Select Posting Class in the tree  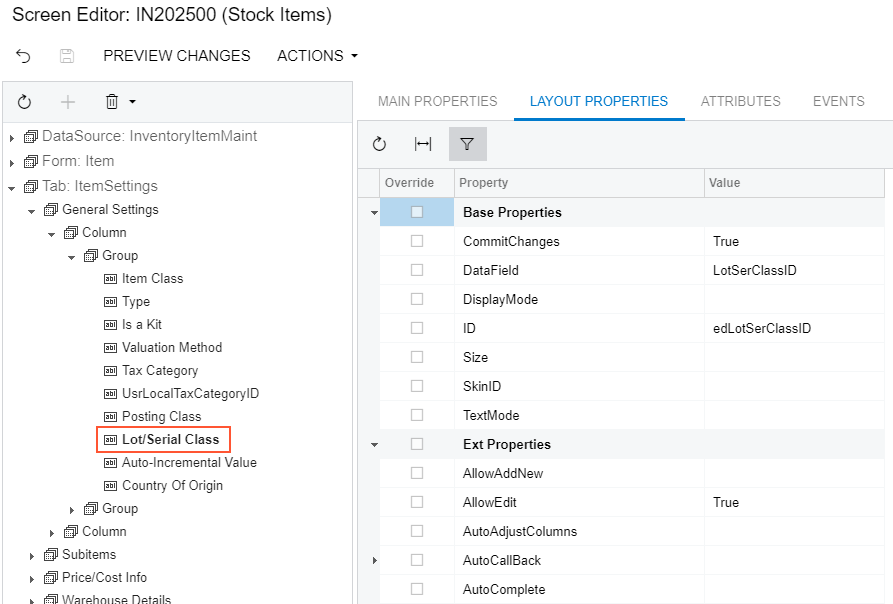pyautogui.click(x=161, y=416)
